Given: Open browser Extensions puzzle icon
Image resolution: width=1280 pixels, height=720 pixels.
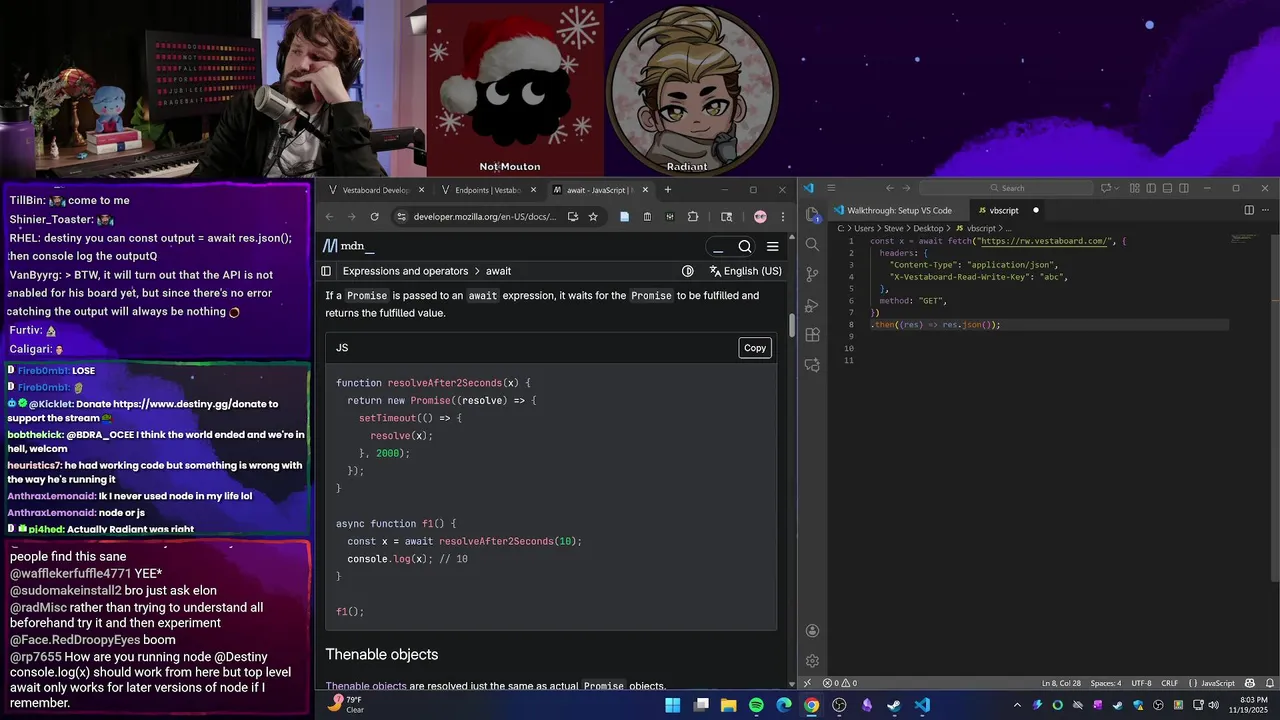Looking at the screenshot, I should point(693,216).
